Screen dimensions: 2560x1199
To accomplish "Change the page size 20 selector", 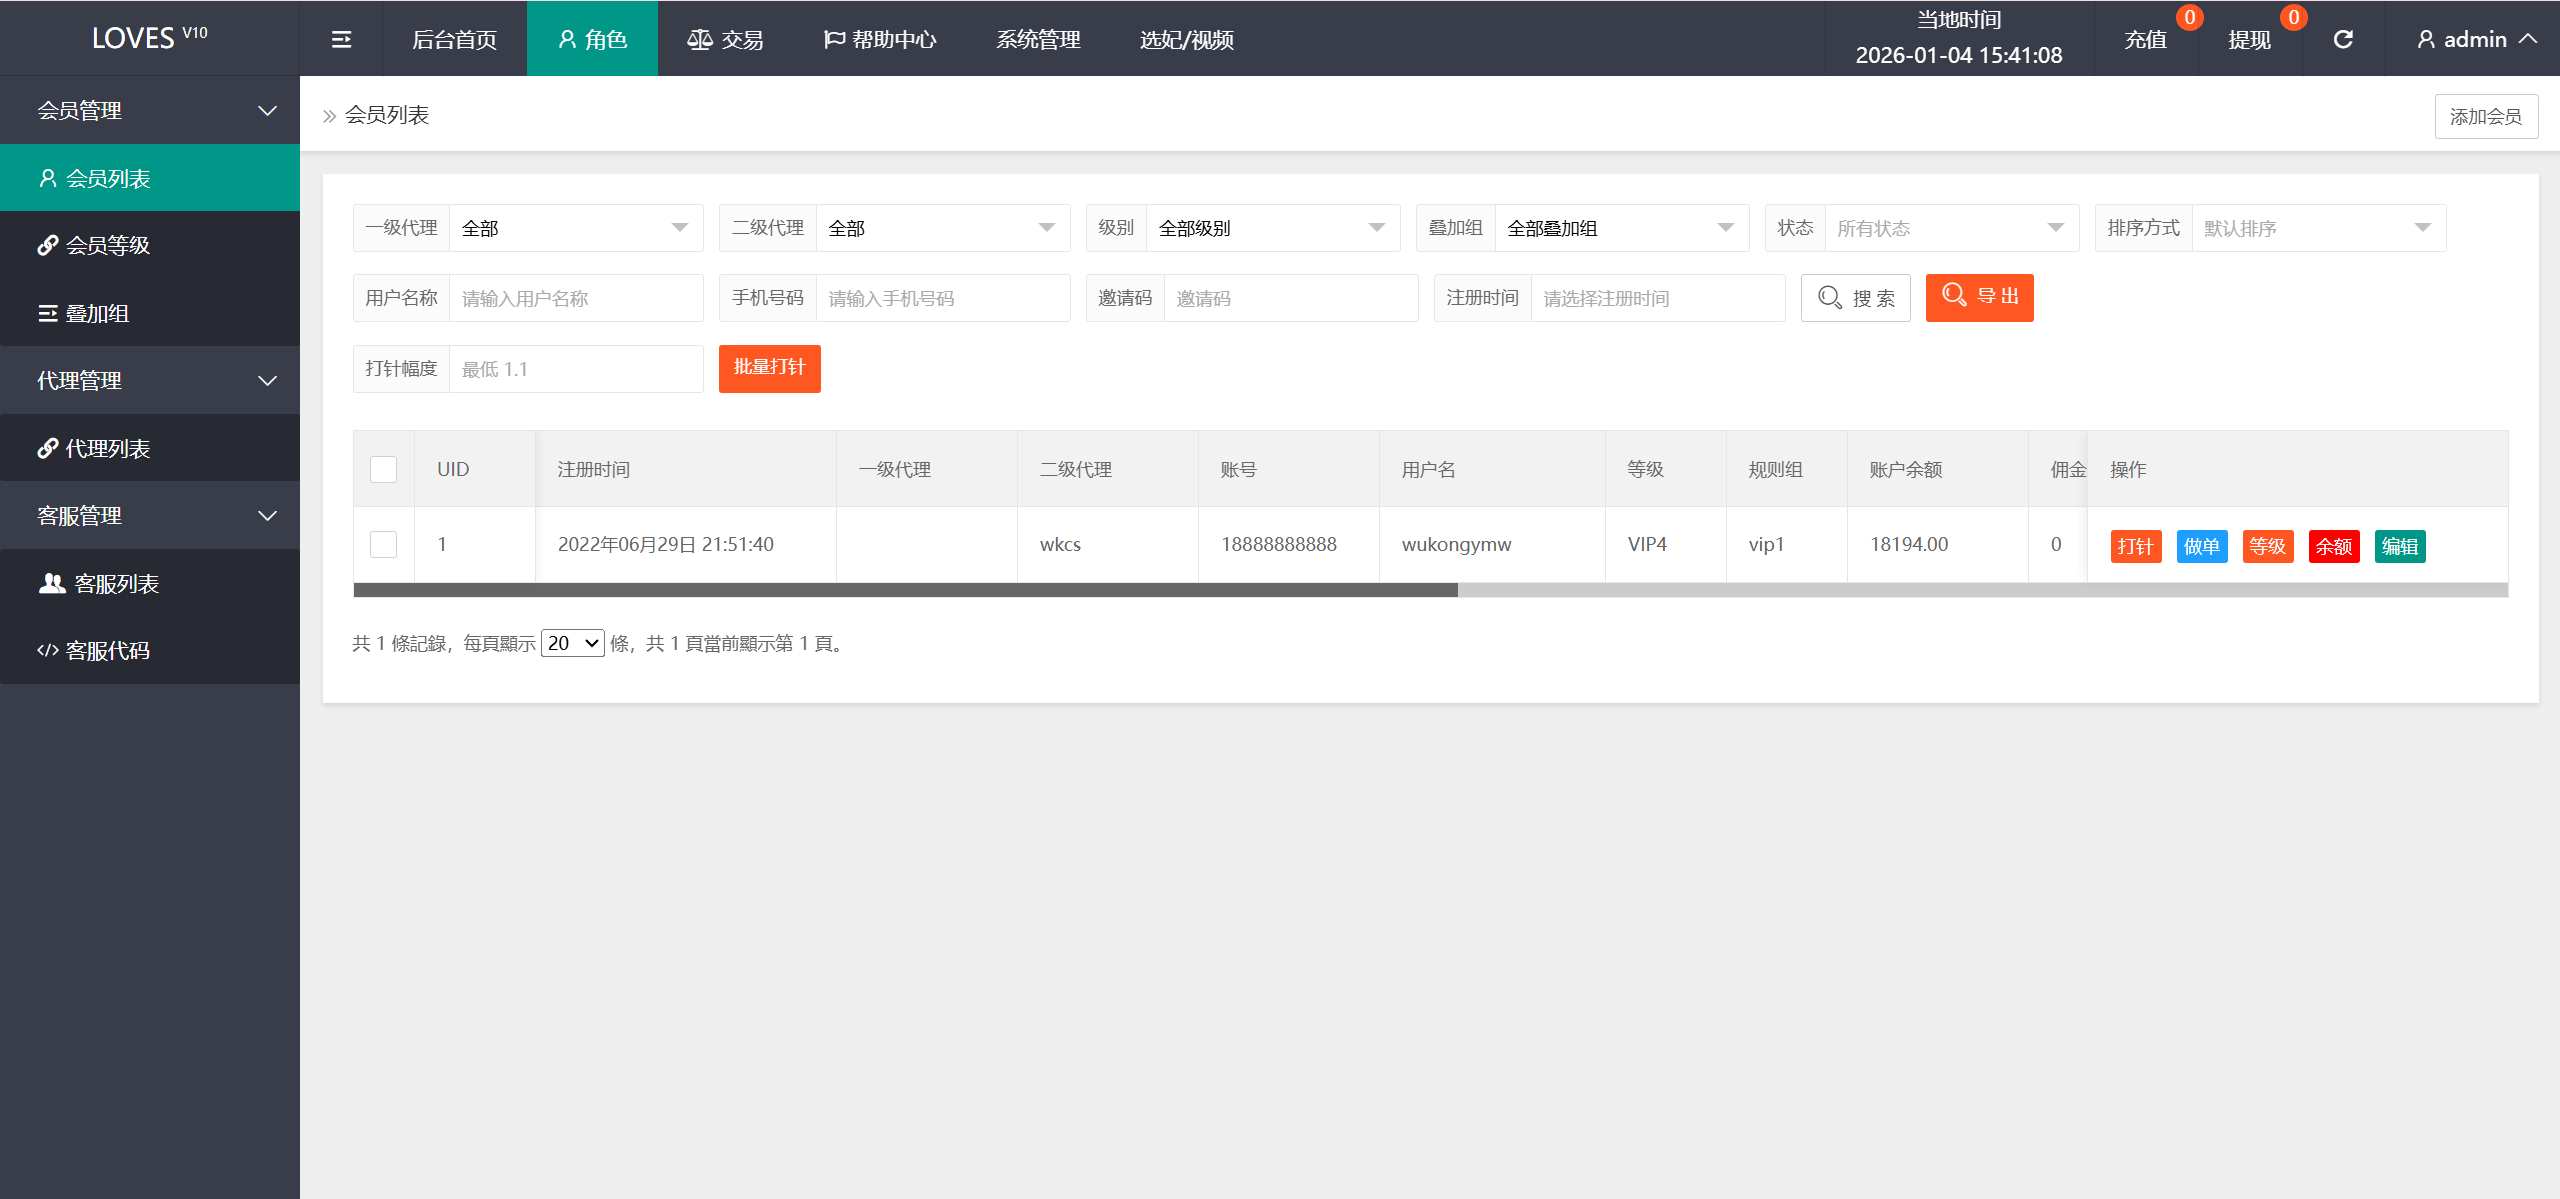I will 571,643.
